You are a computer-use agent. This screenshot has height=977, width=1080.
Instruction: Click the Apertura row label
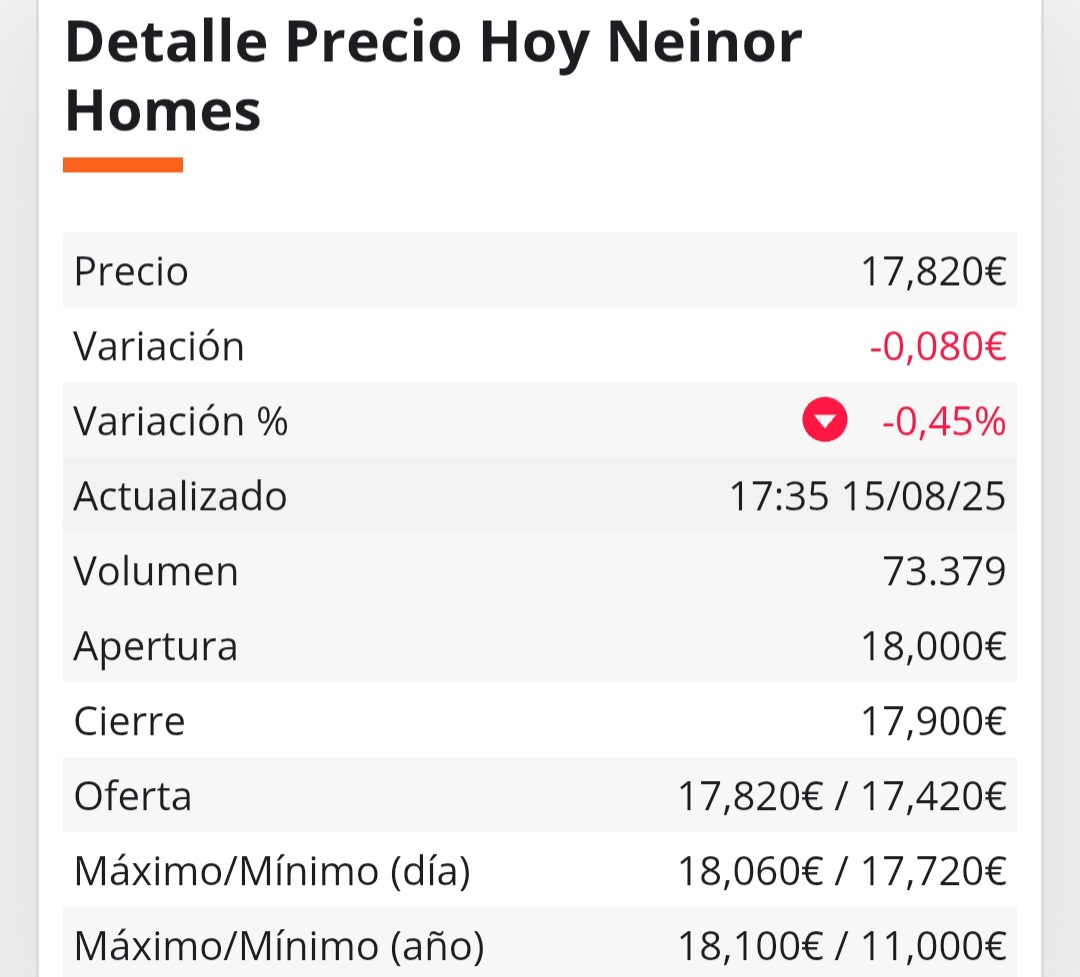tap(156, 648)
